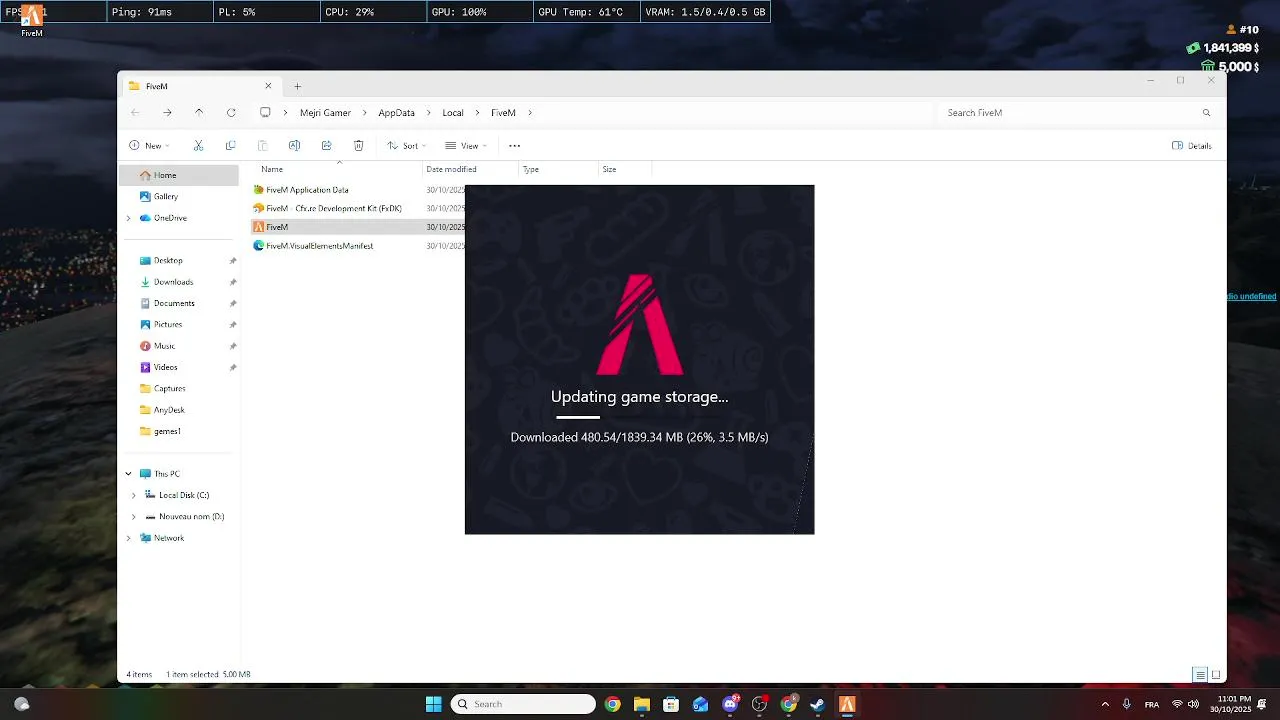Open the FiveM desktop shortcut icon
Viewport: 1280px width, 720px height.
(x=32, y=19)
